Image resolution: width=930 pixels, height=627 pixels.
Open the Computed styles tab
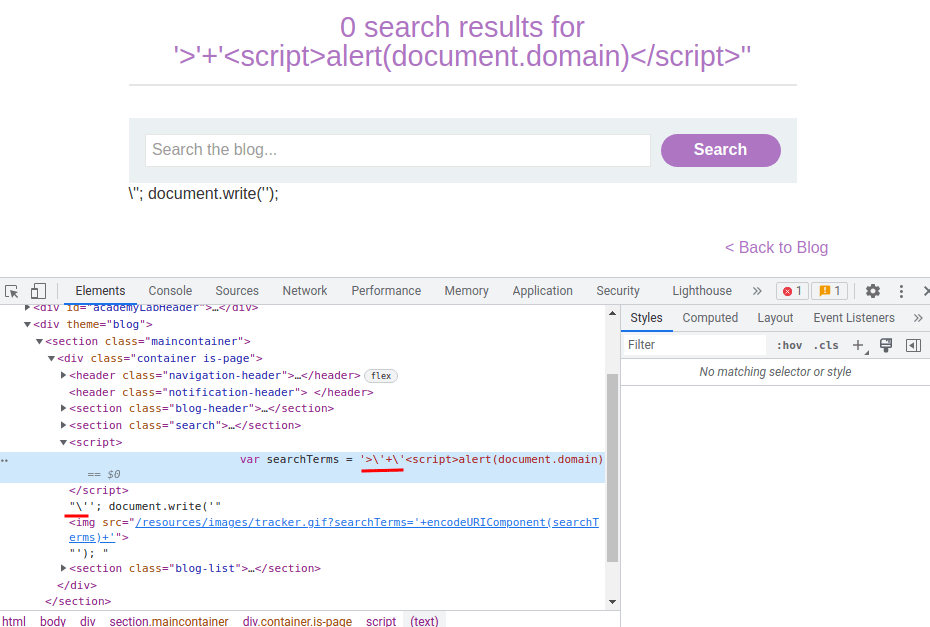coord(710,318)
